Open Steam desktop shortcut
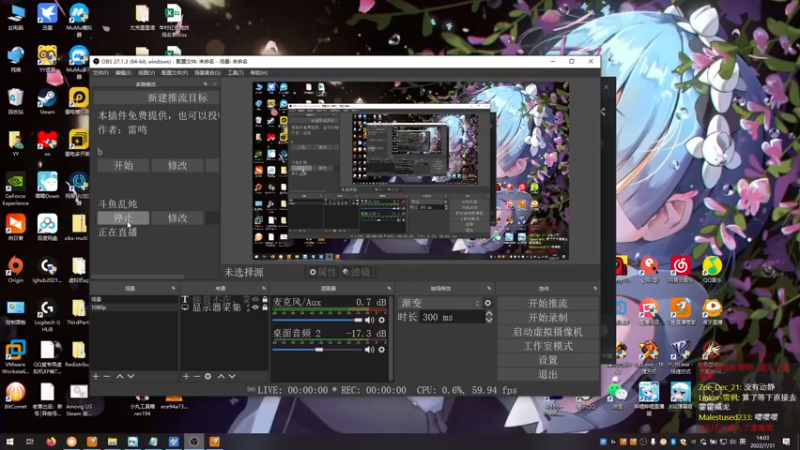 (47, 102)
